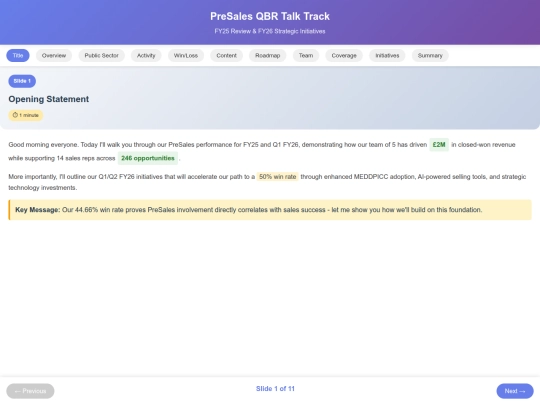Switch to the Public Sector tab
The width and height of the screenshot is (540, 405).
tap(102, 55)
